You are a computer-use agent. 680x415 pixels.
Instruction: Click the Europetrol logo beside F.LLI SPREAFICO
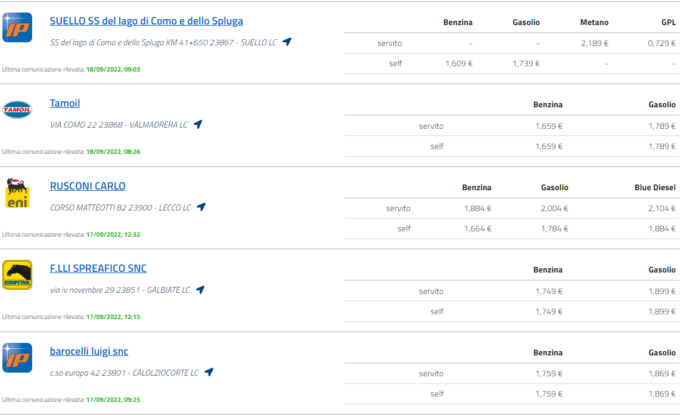click(18, 275)
